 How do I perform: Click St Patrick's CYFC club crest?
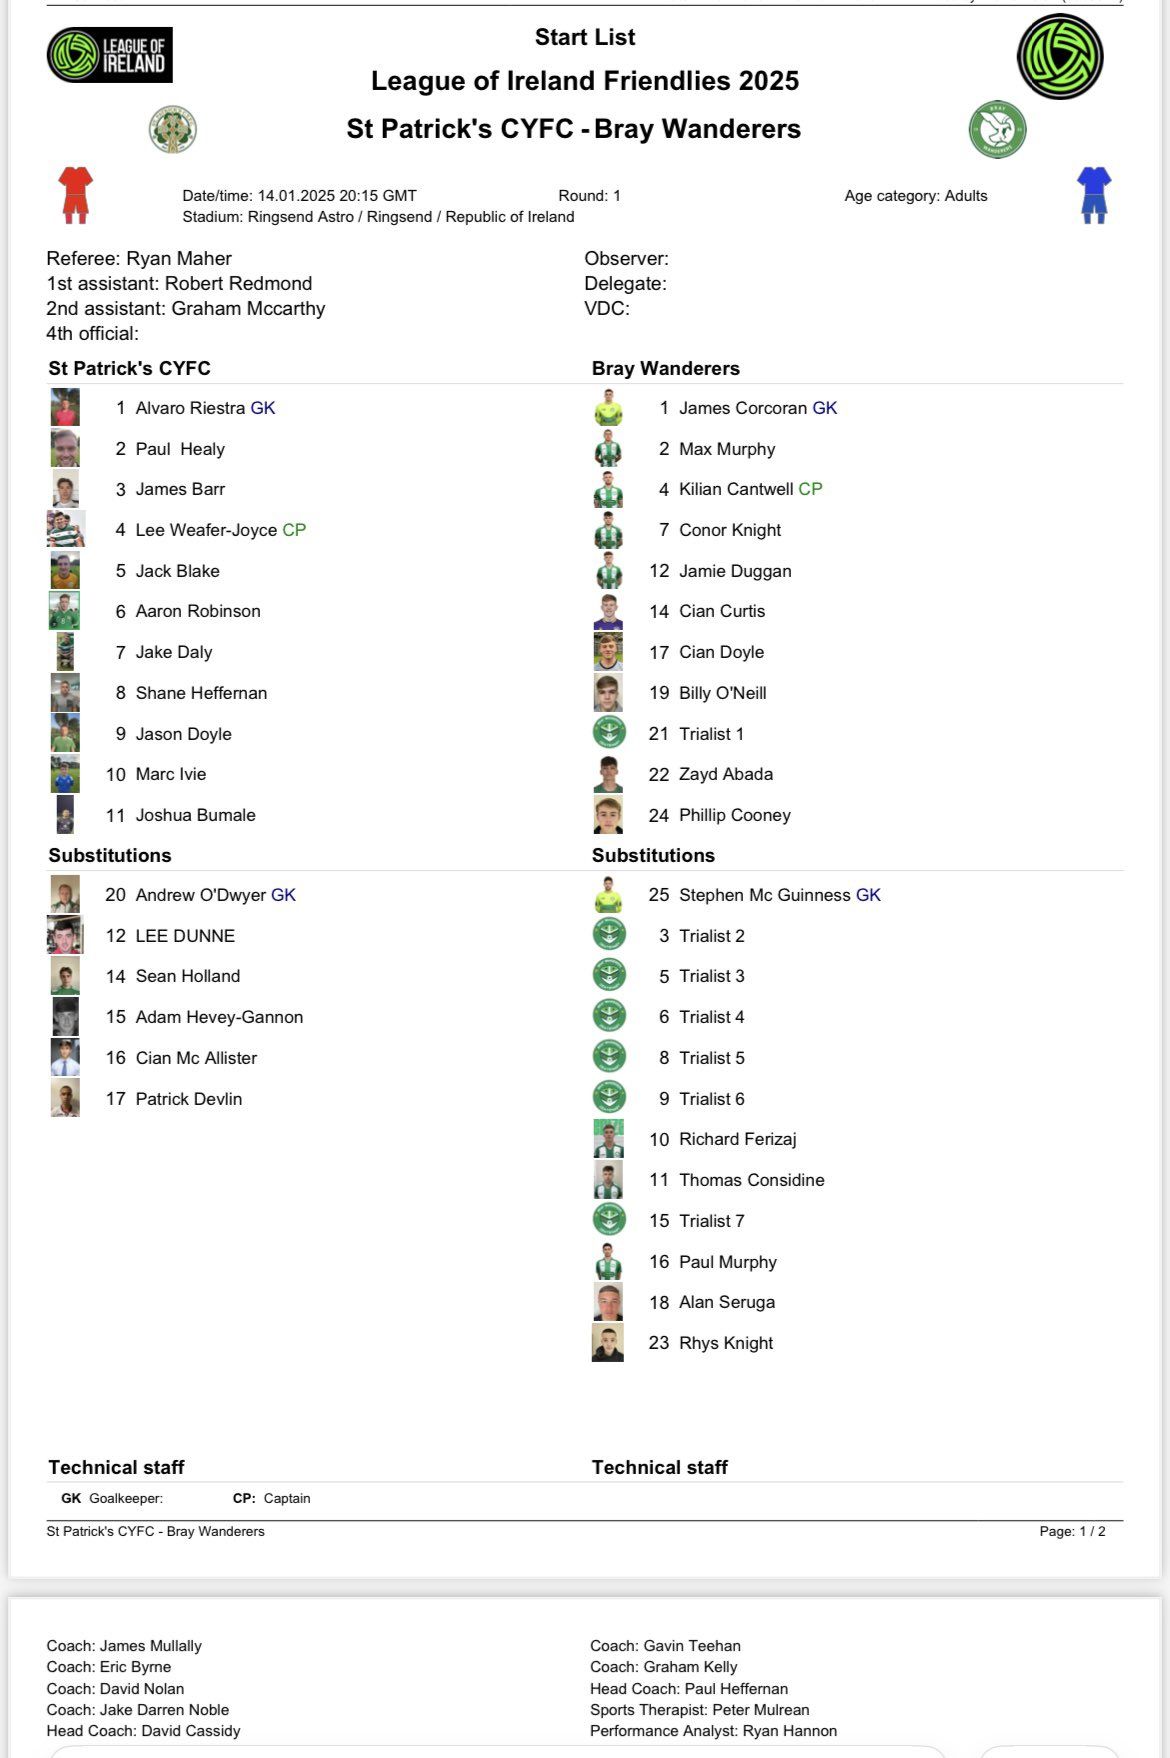point(172,130)
